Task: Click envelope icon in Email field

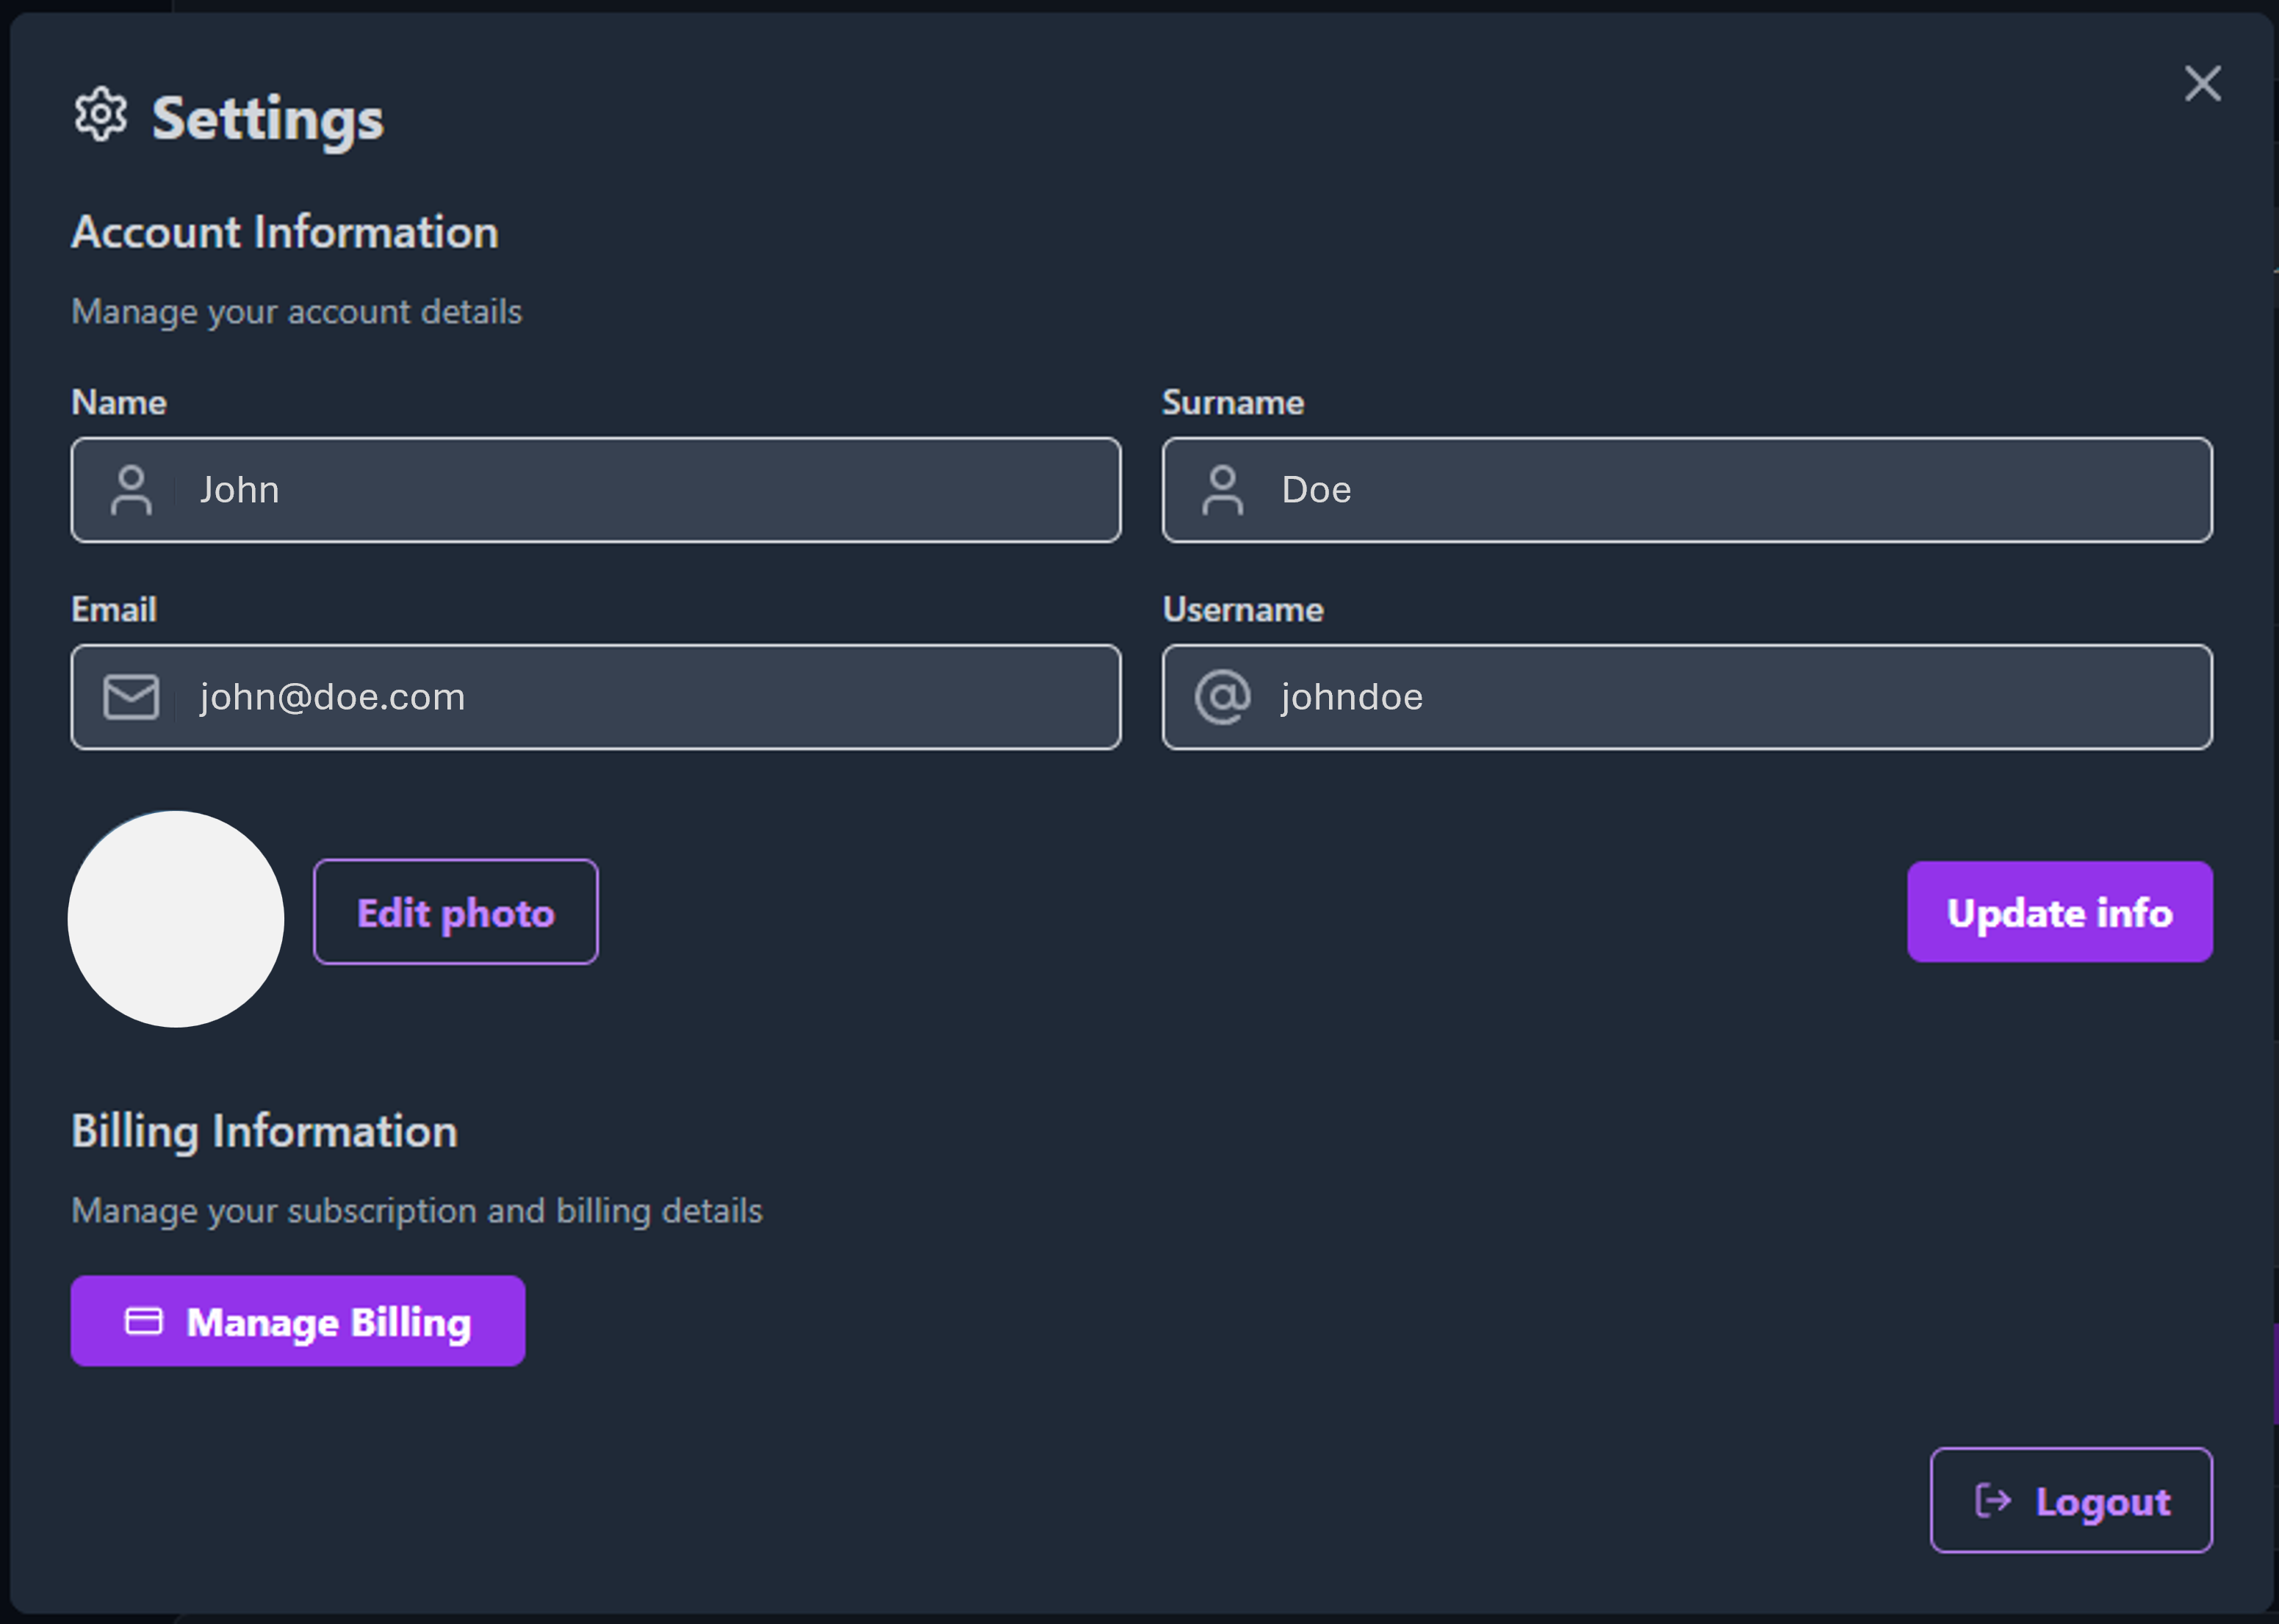Action: coord(131,697)
